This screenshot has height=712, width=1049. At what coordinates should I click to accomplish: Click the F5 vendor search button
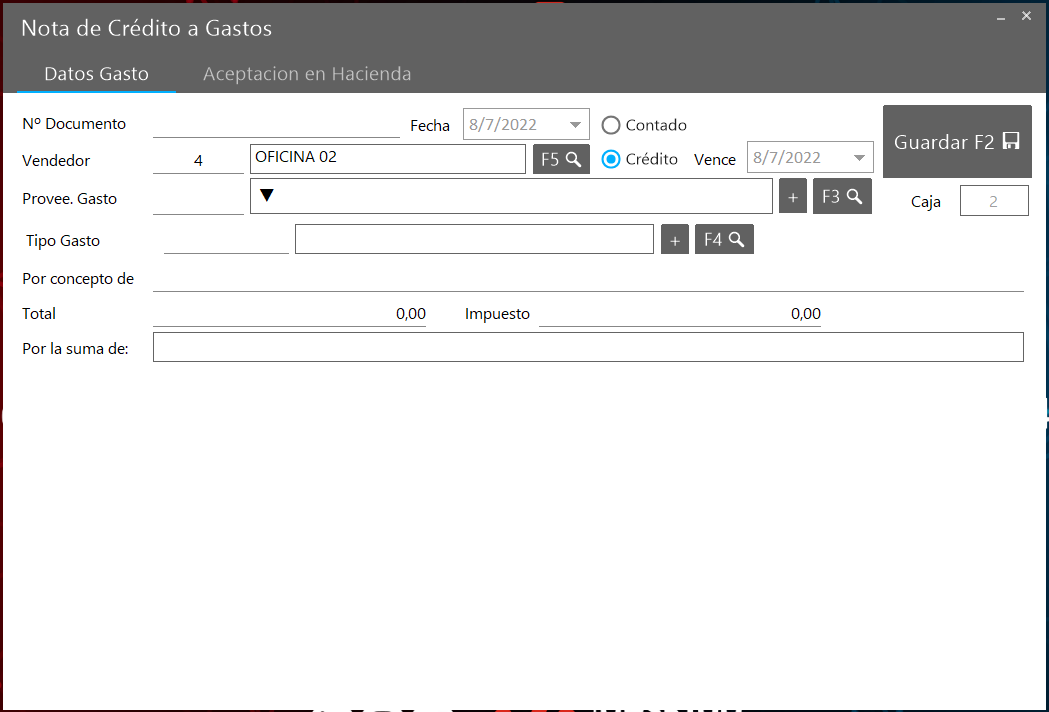561,159
